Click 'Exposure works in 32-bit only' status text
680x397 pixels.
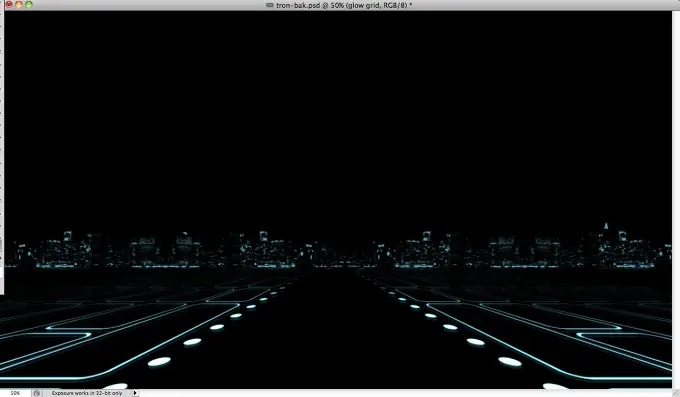pos(87,393)
